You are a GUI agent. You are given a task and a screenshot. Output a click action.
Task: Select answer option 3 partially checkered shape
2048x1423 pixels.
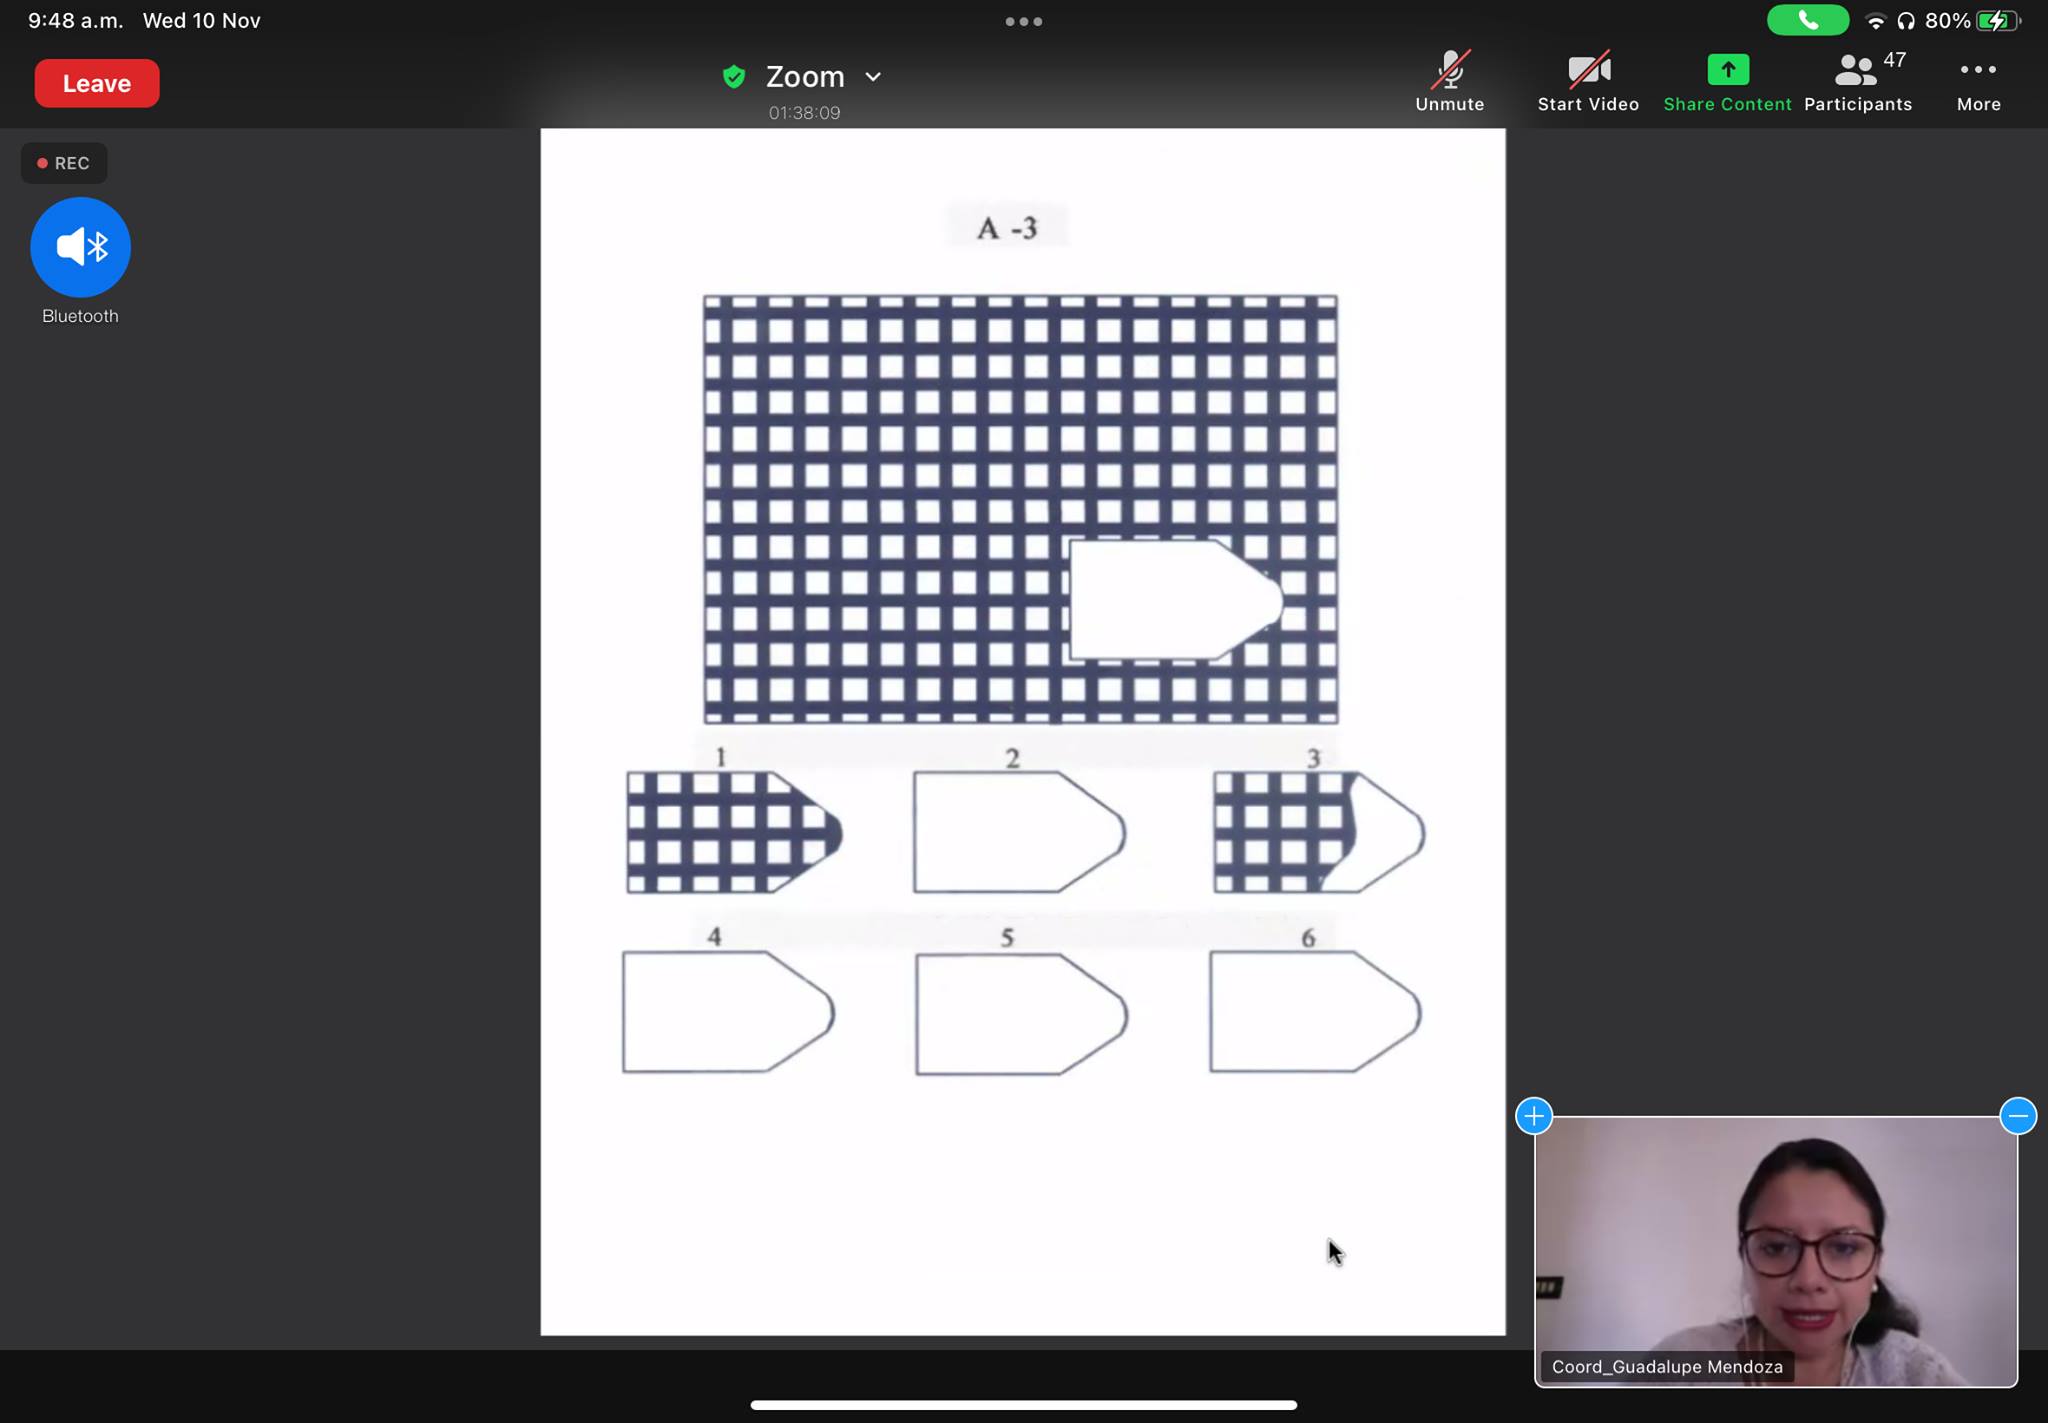tap(1319, 832)
